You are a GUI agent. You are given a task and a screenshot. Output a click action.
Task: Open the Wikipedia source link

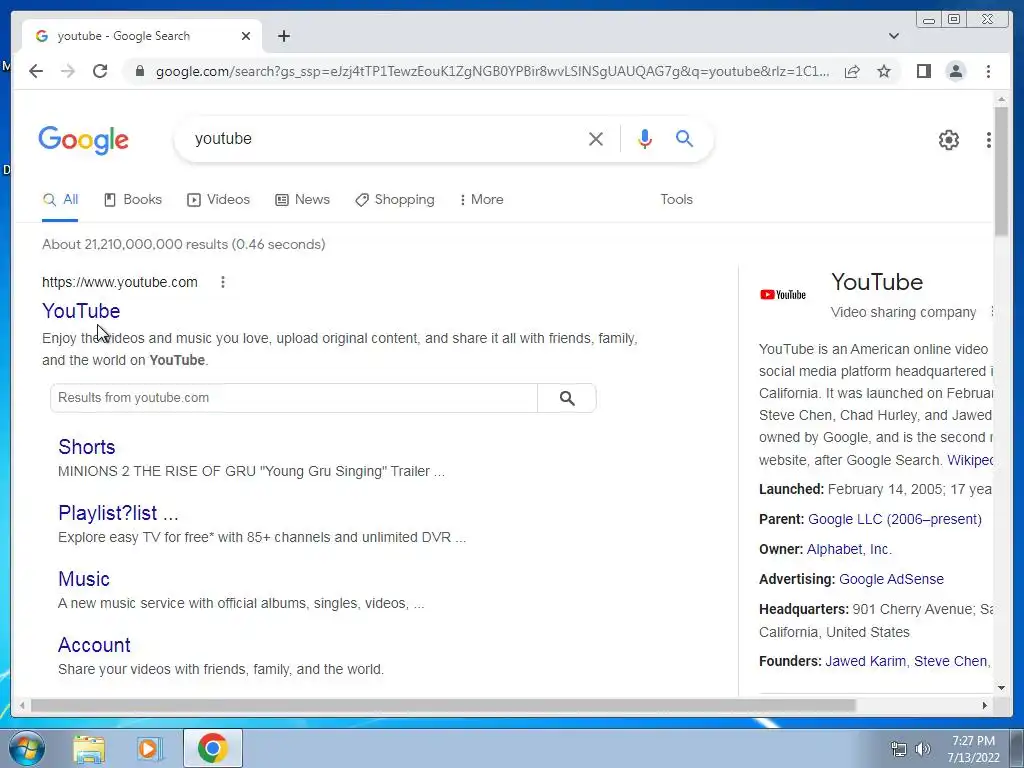click(x=970, y=460)
